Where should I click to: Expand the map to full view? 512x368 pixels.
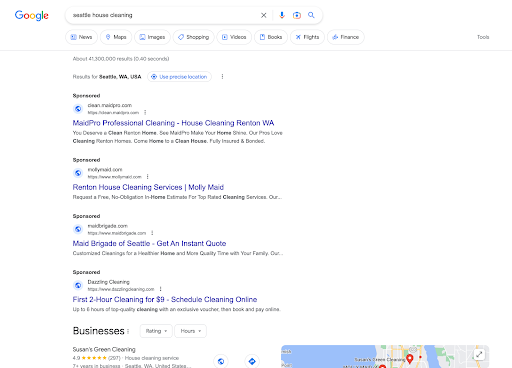pos(479,354)
